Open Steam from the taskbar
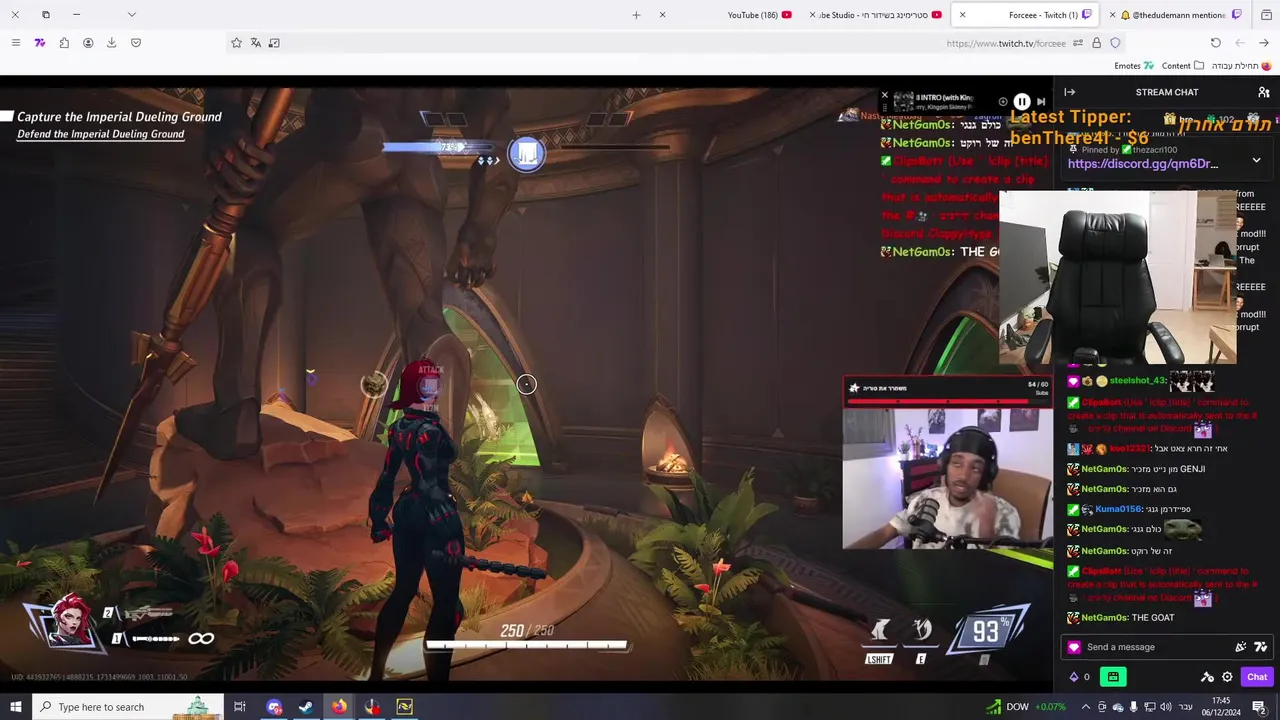The height and width of the screenshot is (720, 1280). coord(306,707)
